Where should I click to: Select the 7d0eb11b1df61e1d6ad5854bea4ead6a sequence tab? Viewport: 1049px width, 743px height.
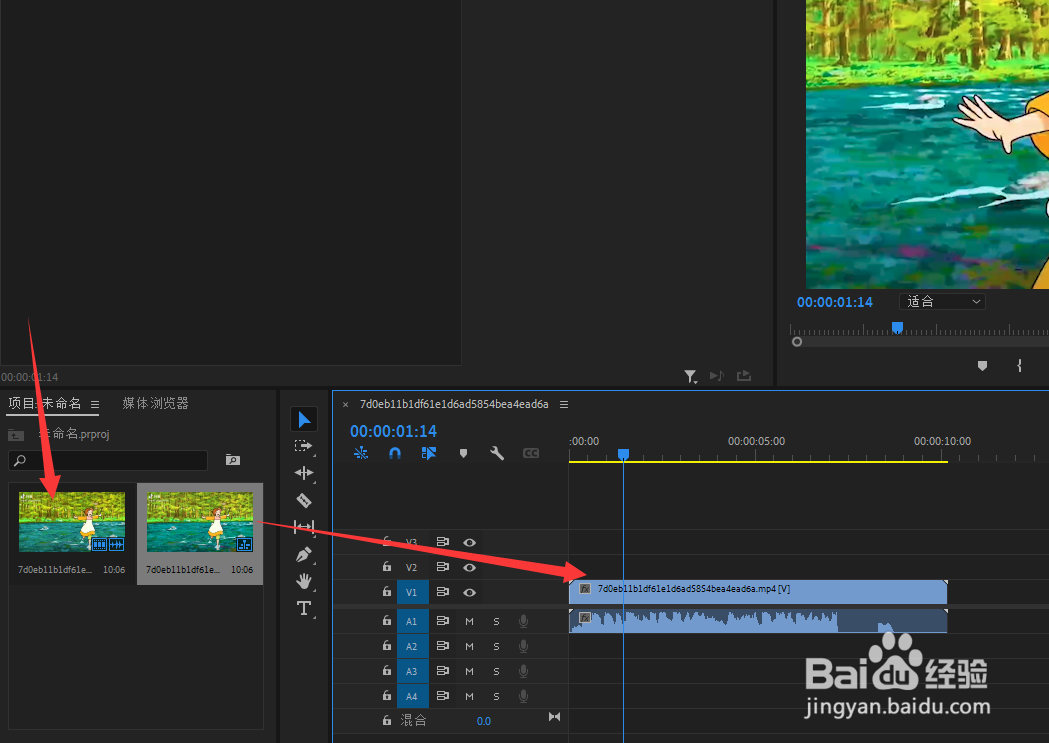tap(454, 404)
